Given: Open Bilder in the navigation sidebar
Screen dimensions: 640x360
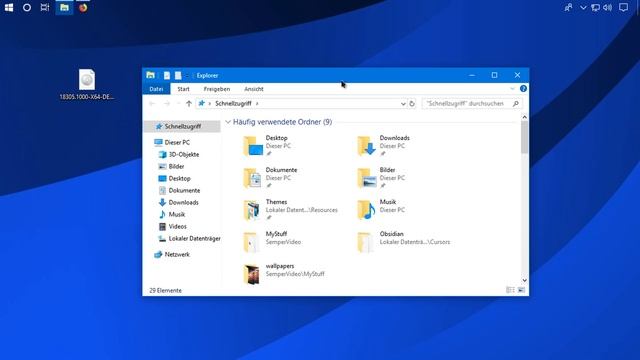Looking at the screenshot, I should [x=176, y=167].
